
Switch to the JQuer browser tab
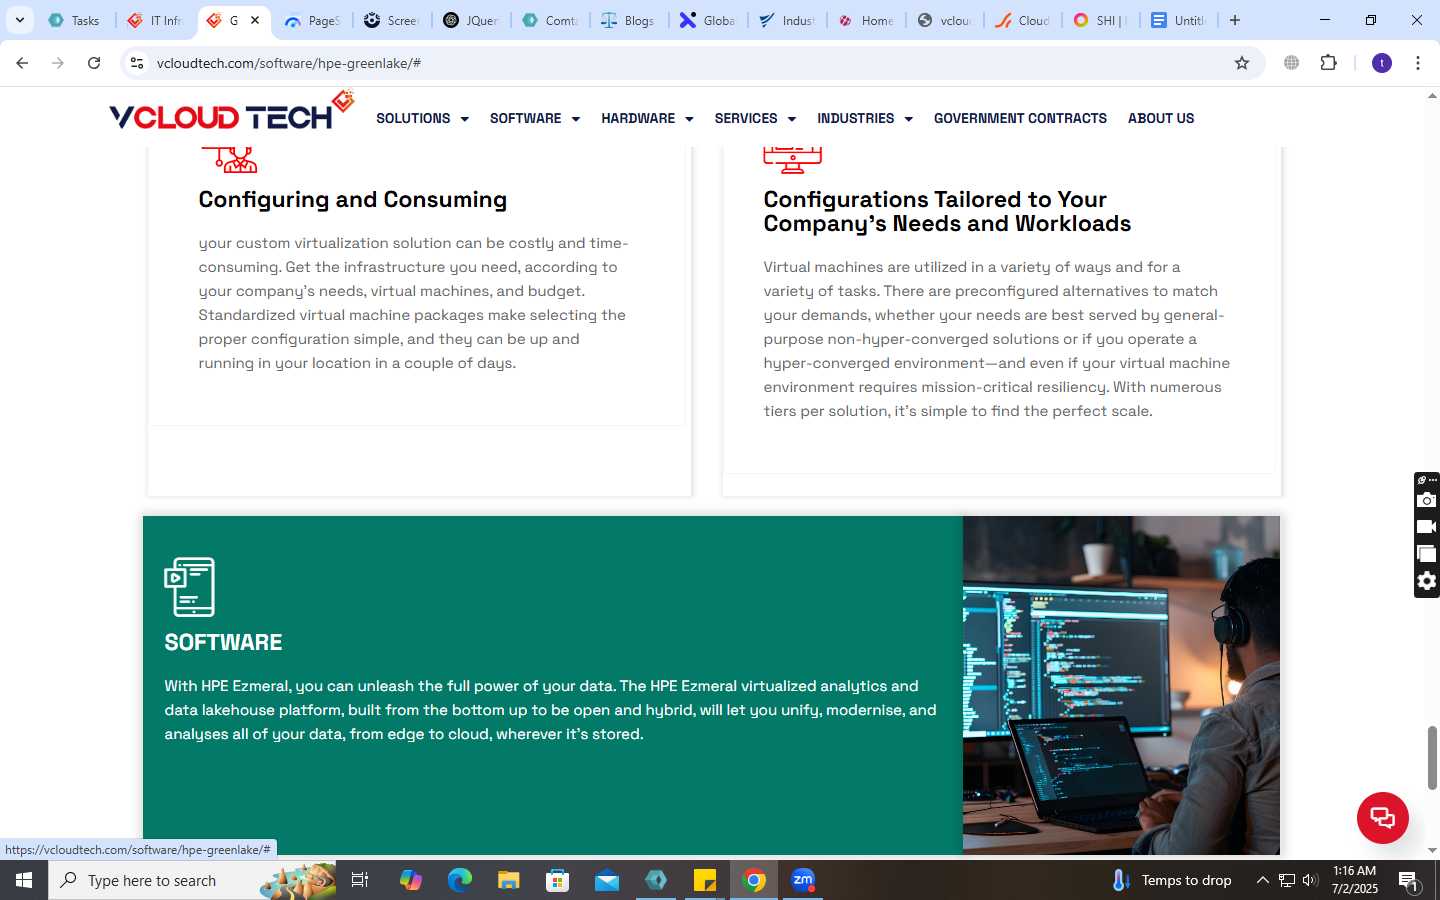[x=471, y=20]
